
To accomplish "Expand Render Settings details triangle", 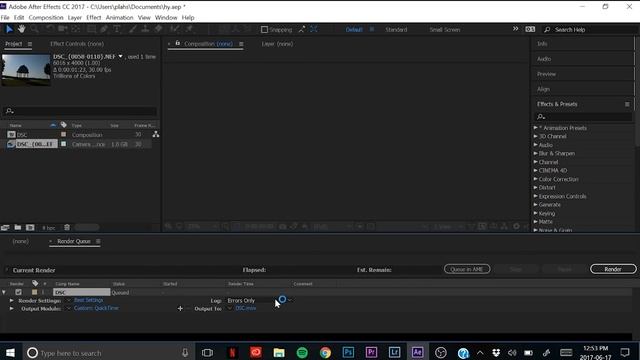I will [11, 300].
